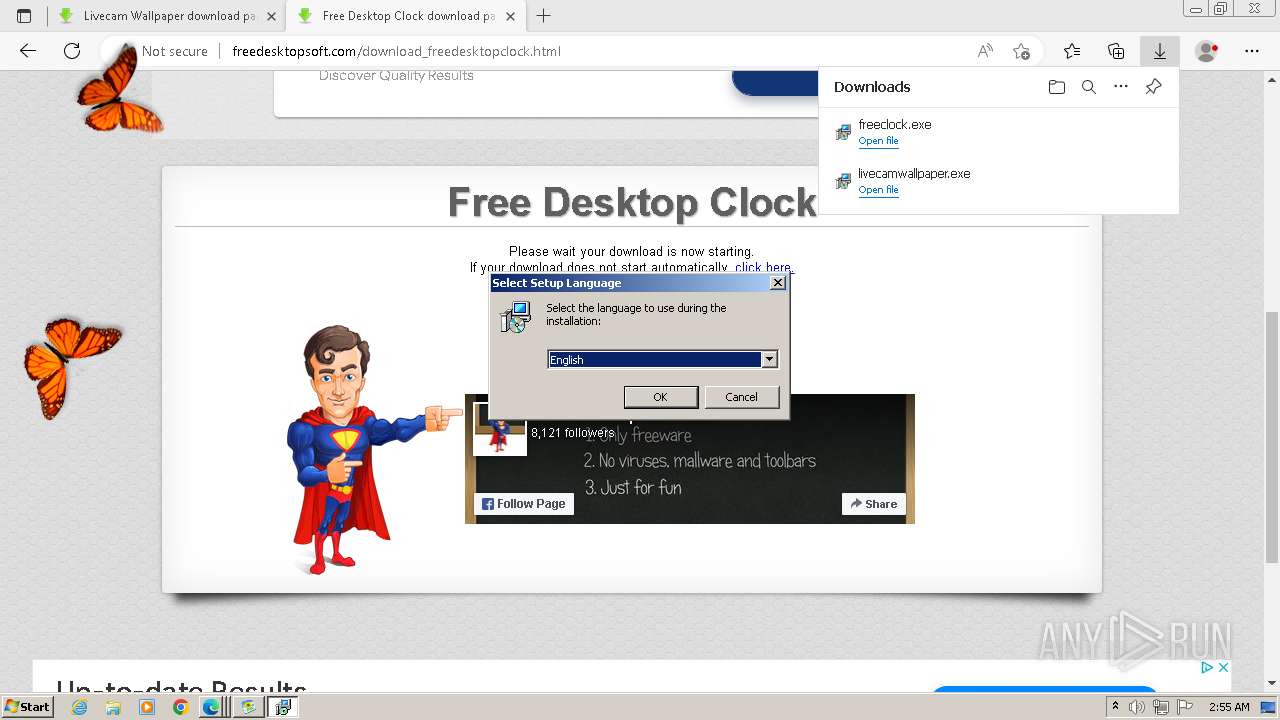Close the Select Setup Language dialog
The width and height of the screenshot is (1280, 720).
(778, 283)
